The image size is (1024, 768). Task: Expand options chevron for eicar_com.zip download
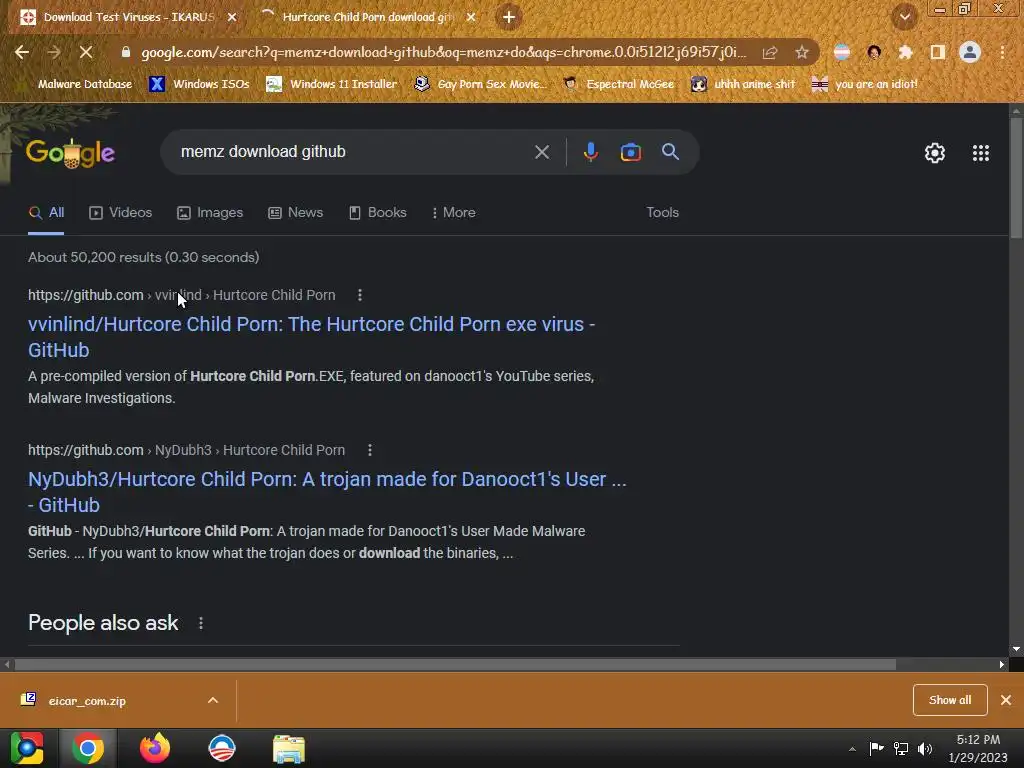tap(213, 700)
